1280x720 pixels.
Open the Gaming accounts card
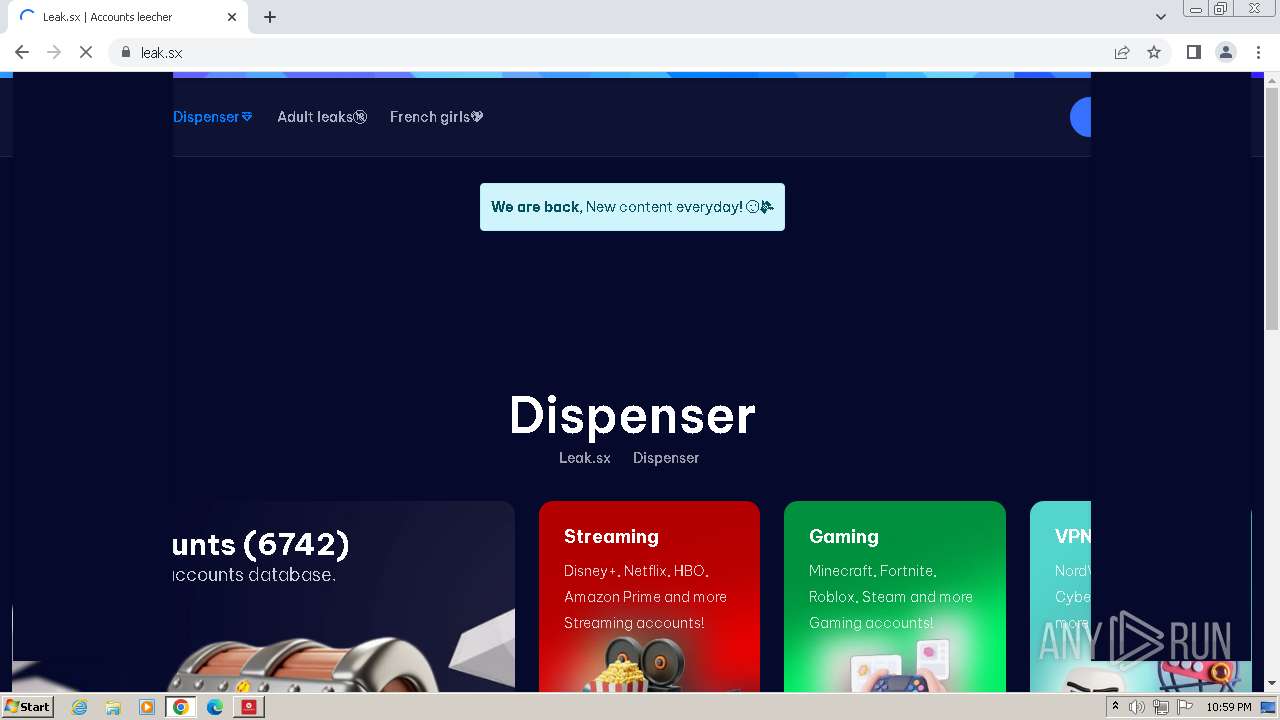895,597
